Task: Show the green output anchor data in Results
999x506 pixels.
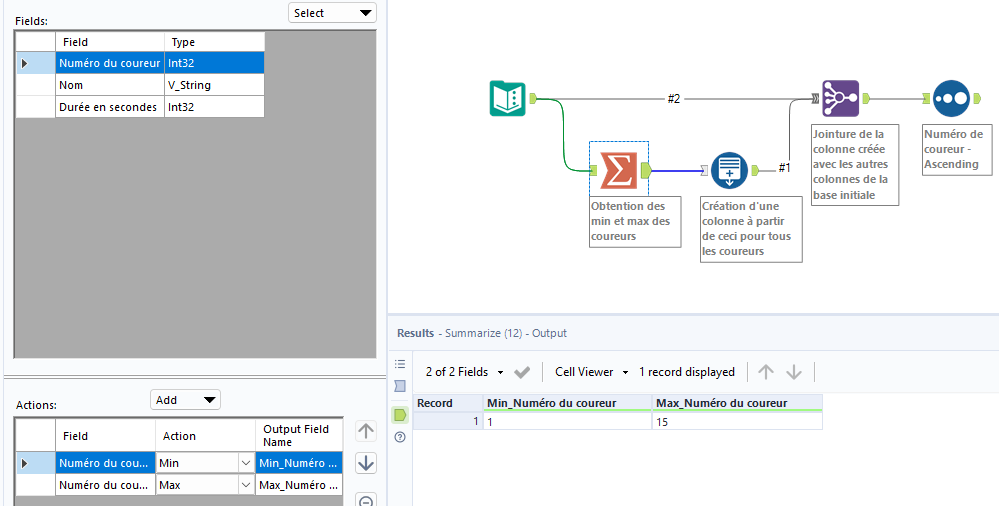Action: click(400, 415)
